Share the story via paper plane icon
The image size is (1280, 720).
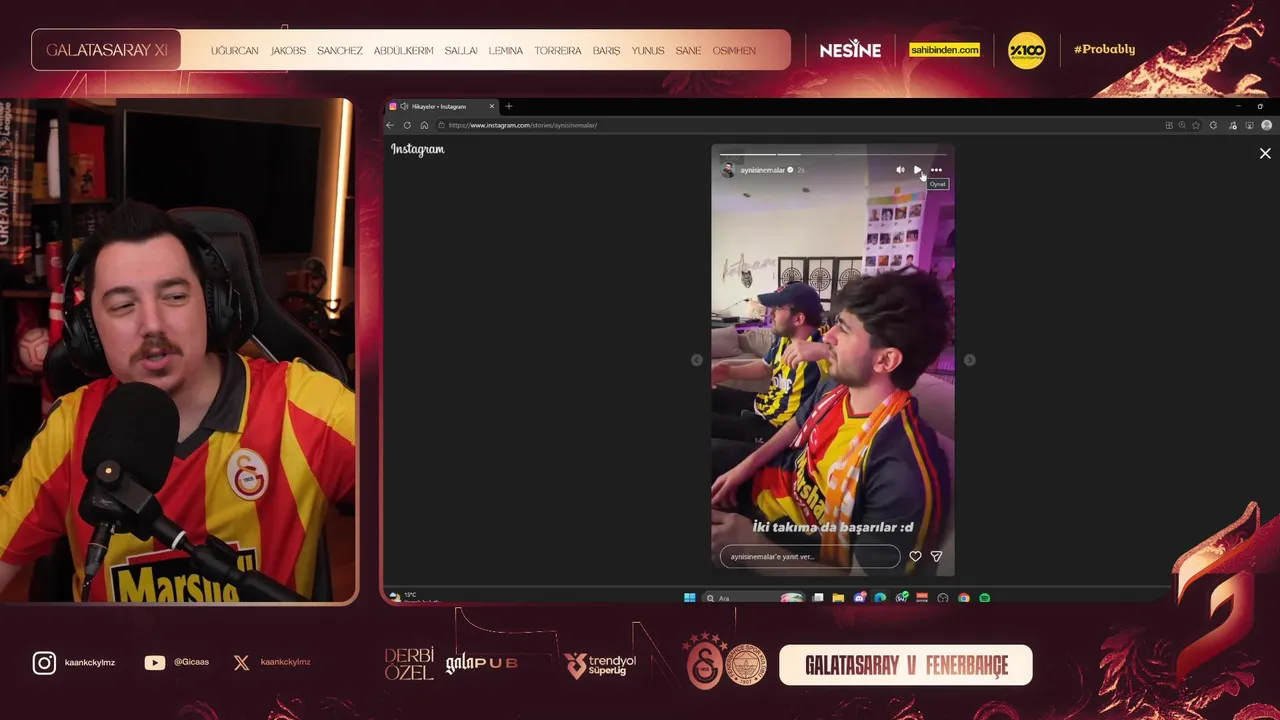936,556
